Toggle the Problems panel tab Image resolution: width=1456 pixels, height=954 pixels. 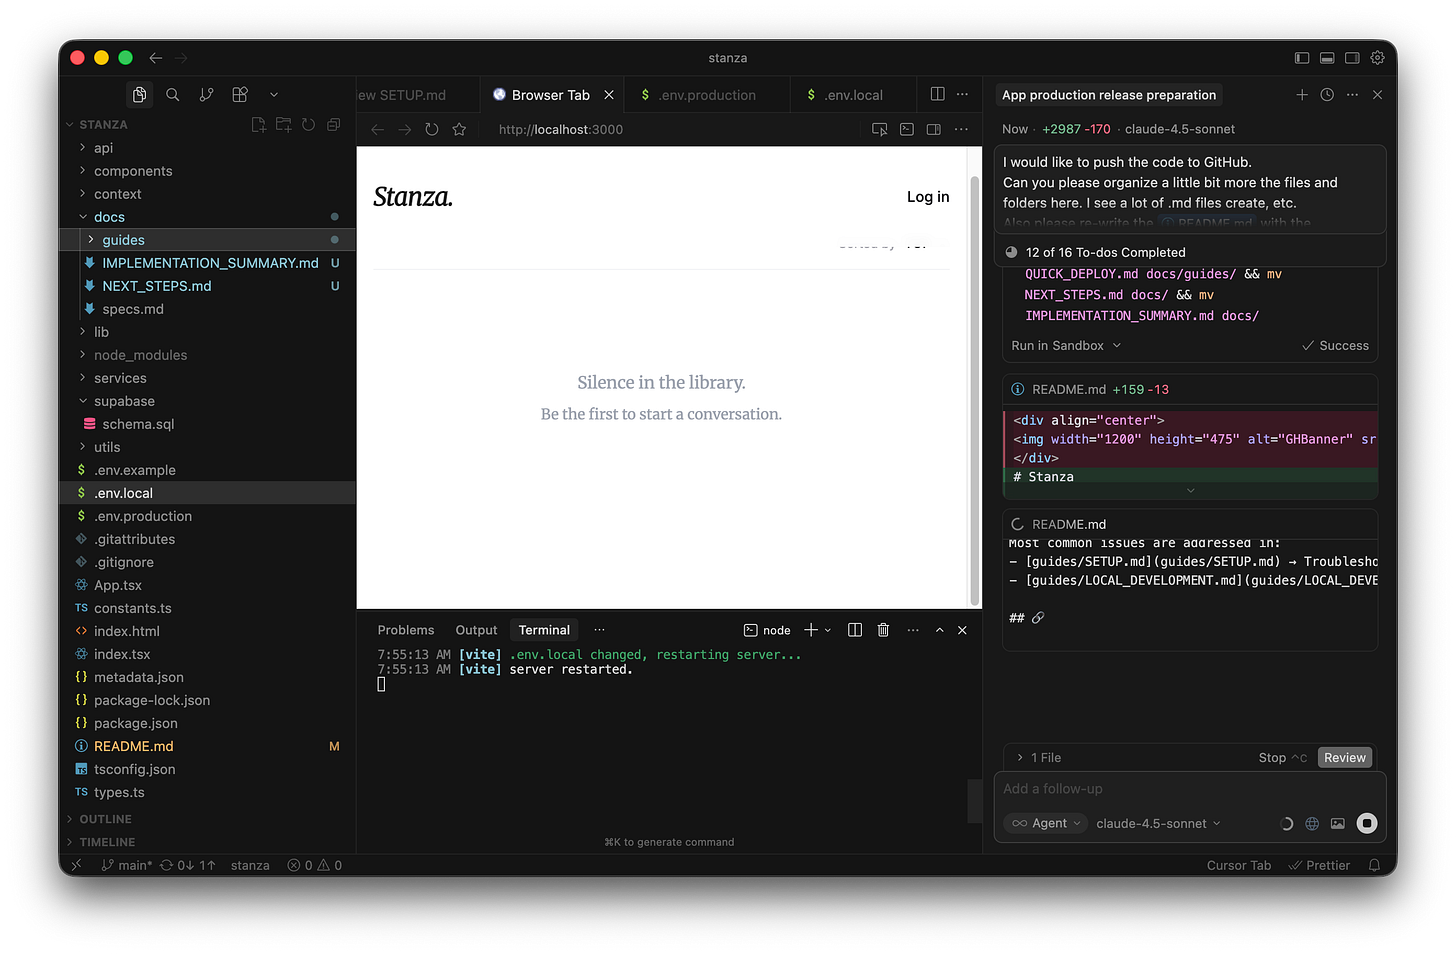pos(405,630)
